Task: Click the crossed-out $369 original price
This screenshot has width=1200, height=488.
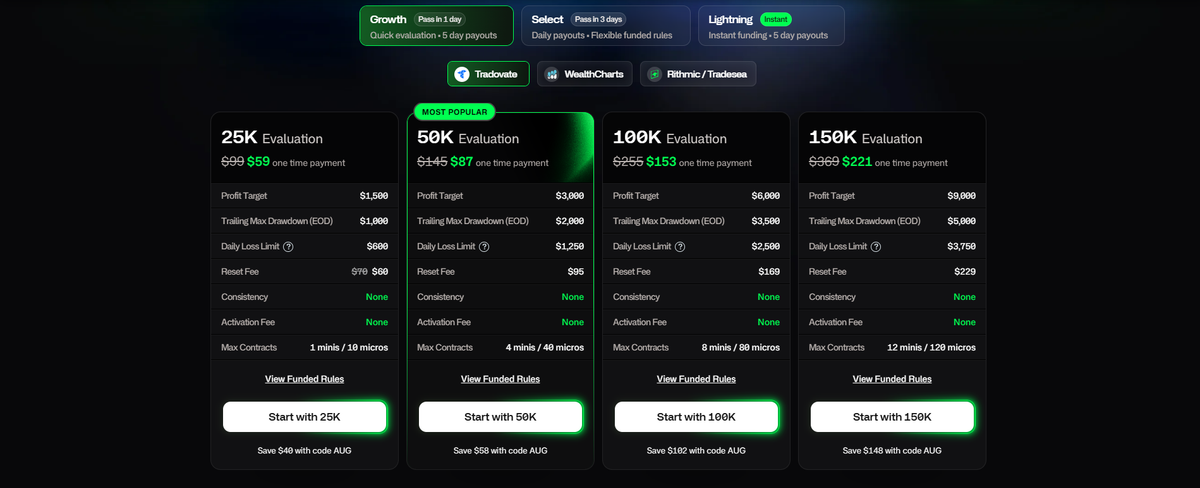Action: [824, 161]
